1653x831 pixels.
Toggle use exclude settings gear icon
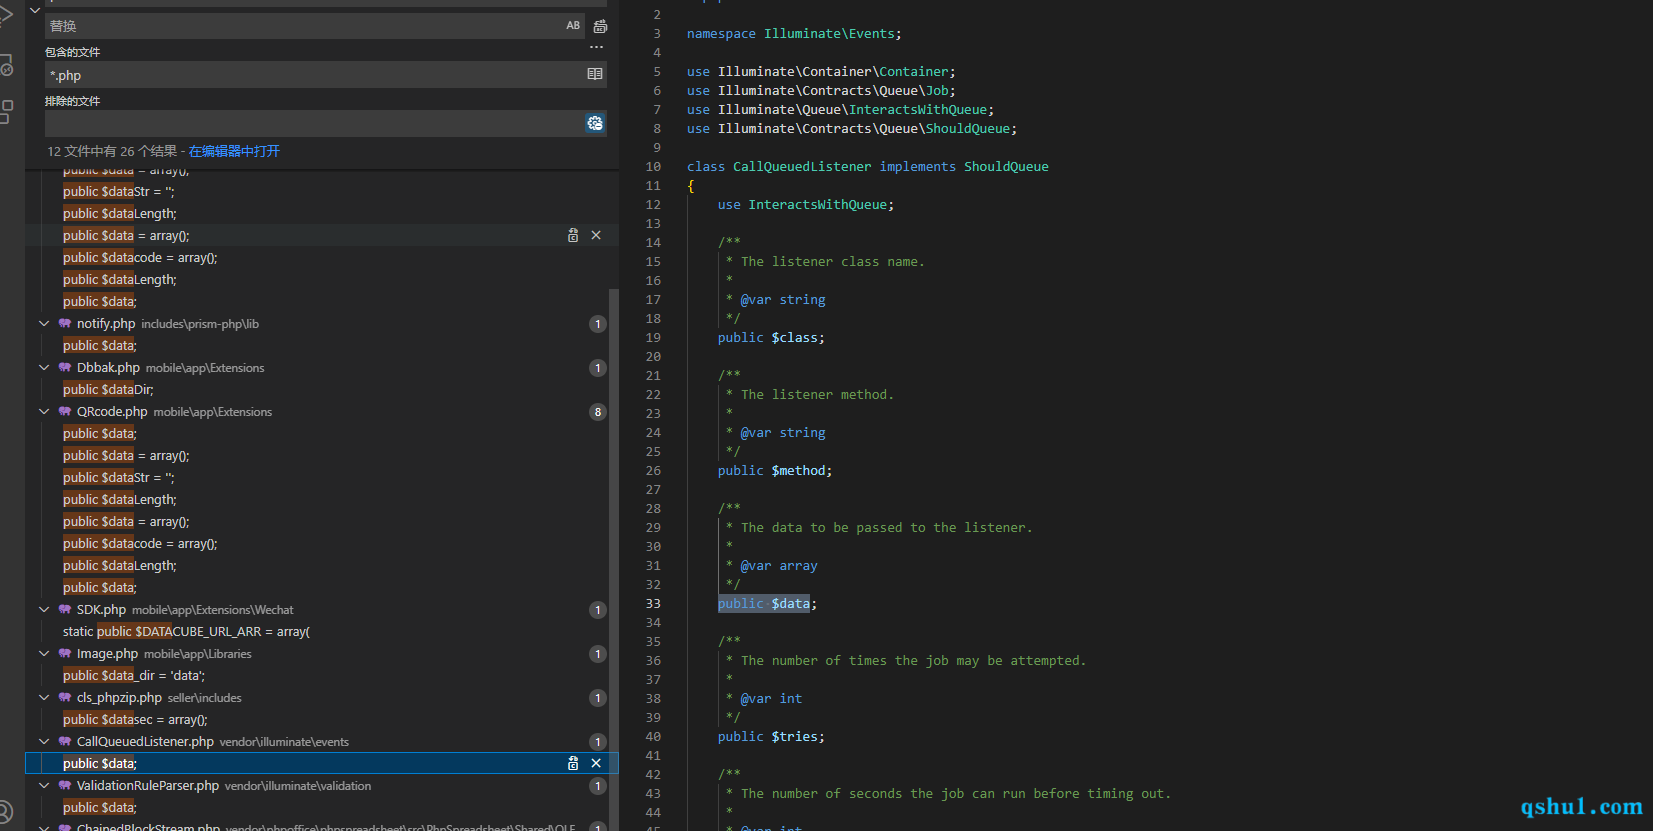[x=595, y=123]
